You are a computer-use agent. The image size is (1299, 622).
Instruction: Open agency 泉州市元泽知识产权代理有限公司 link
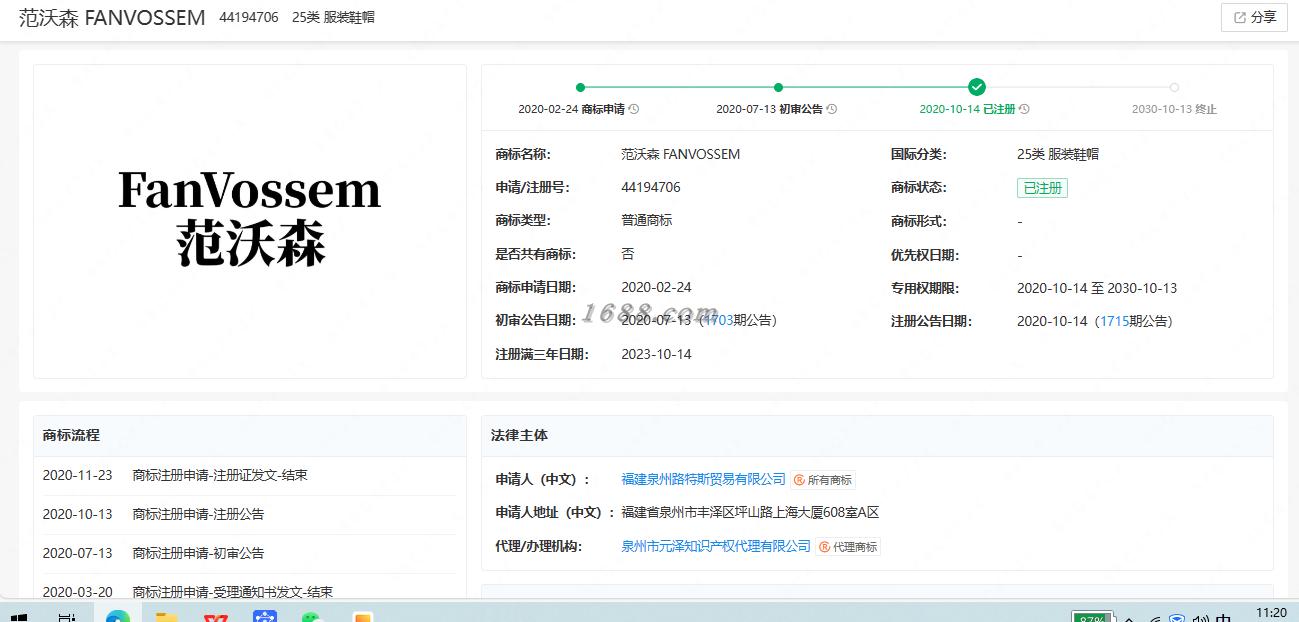716,546
